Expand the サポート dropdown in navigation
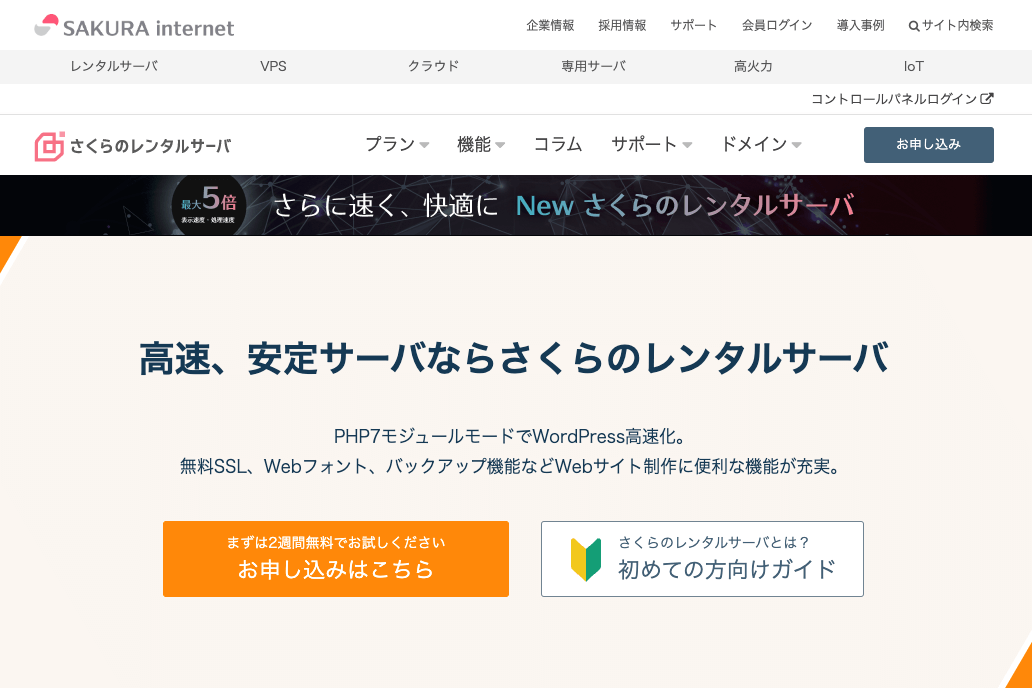 (651, 144)
